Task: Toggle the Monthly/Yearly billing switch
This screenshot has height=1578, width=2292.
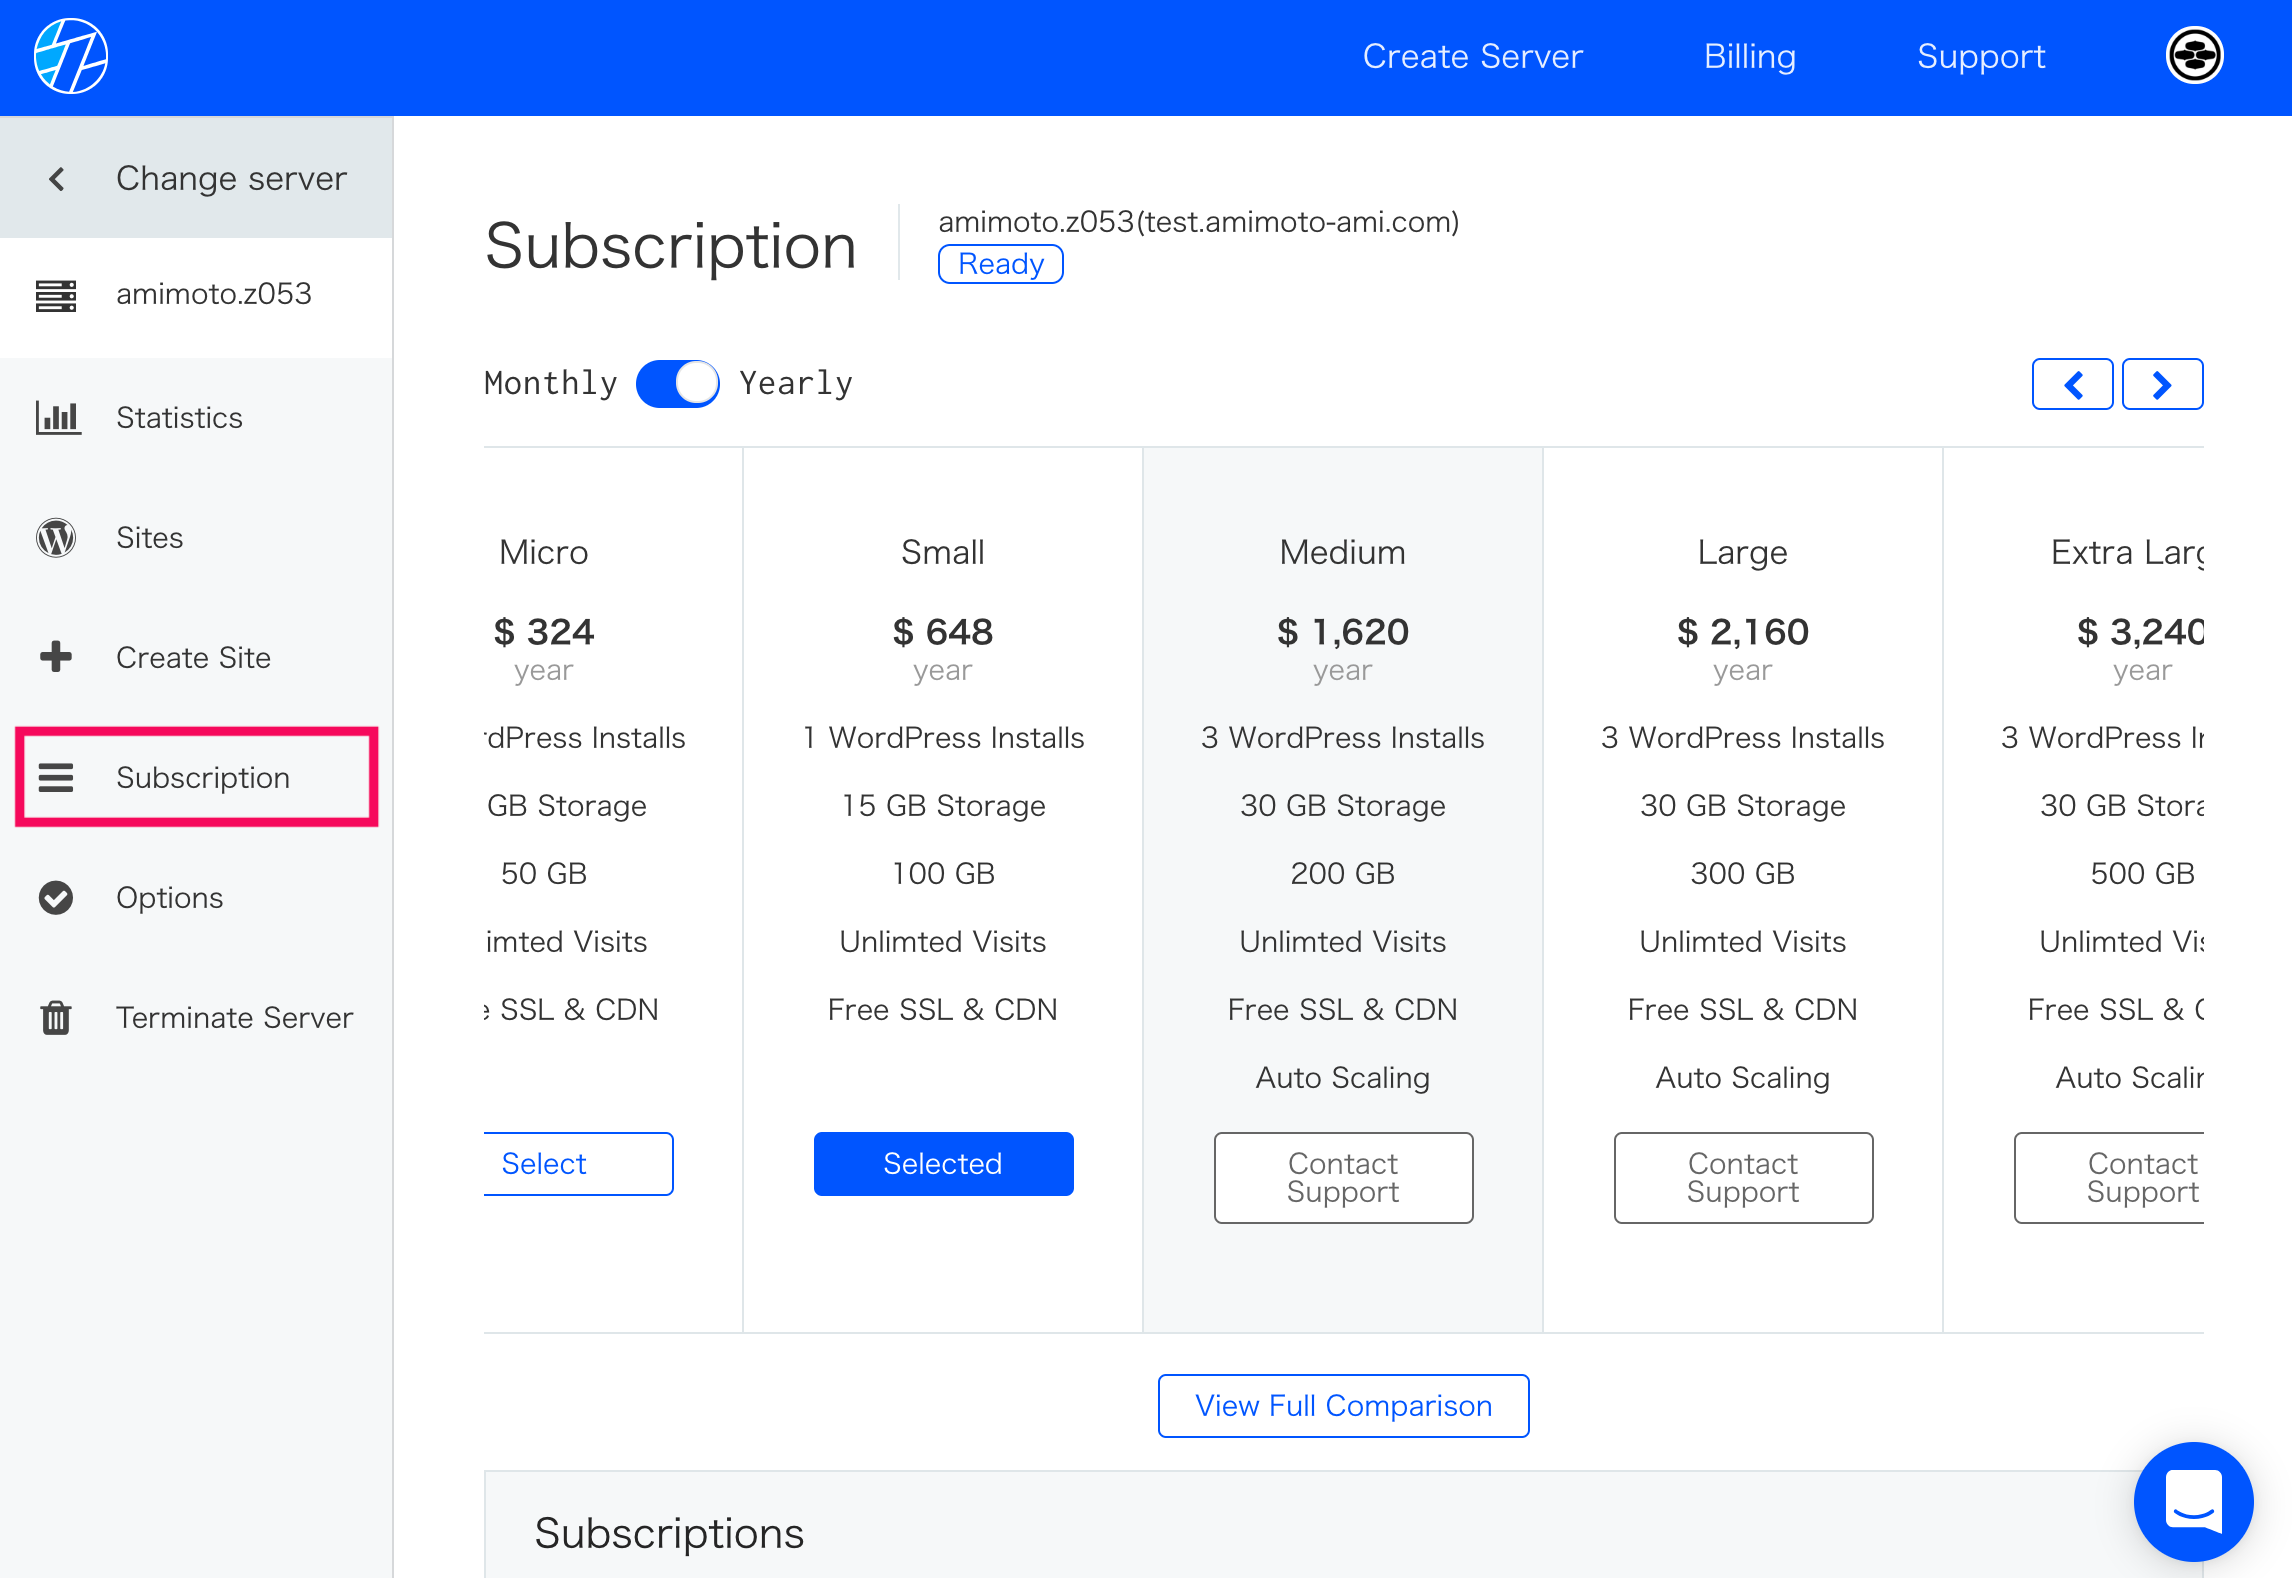Action: (677, 383)
